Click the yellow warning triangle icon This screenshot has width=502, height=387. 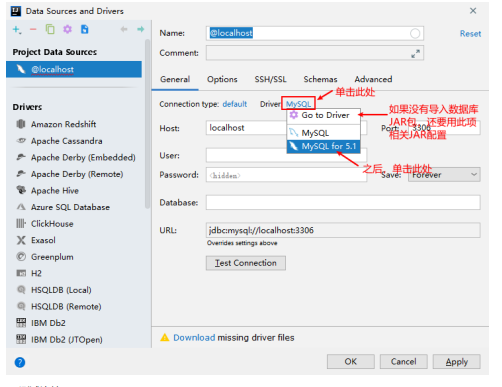(x=165, y=338)
